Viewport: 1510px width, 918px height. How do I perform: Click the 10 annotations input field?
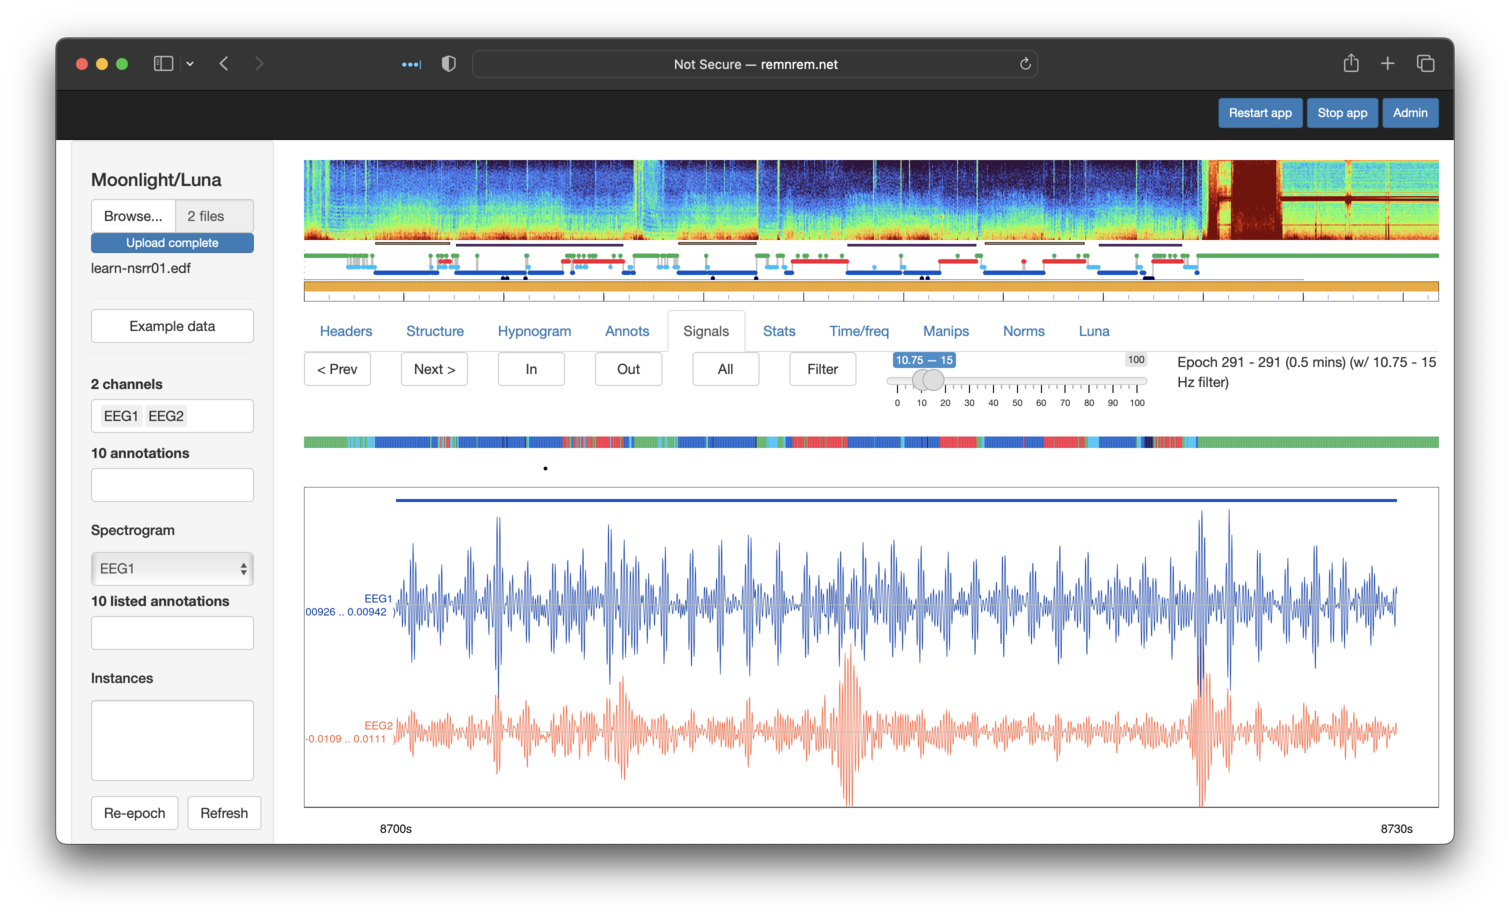coord(172,485)
